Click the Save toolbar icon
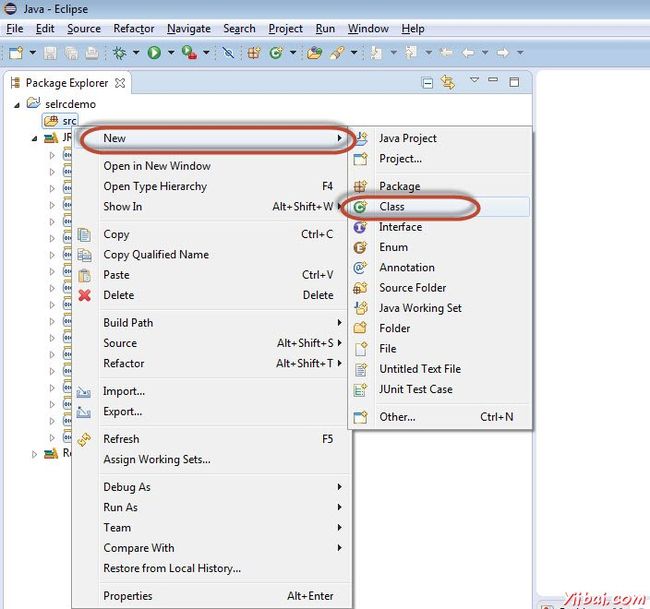650x609 pixels. (x=50, y=53)
